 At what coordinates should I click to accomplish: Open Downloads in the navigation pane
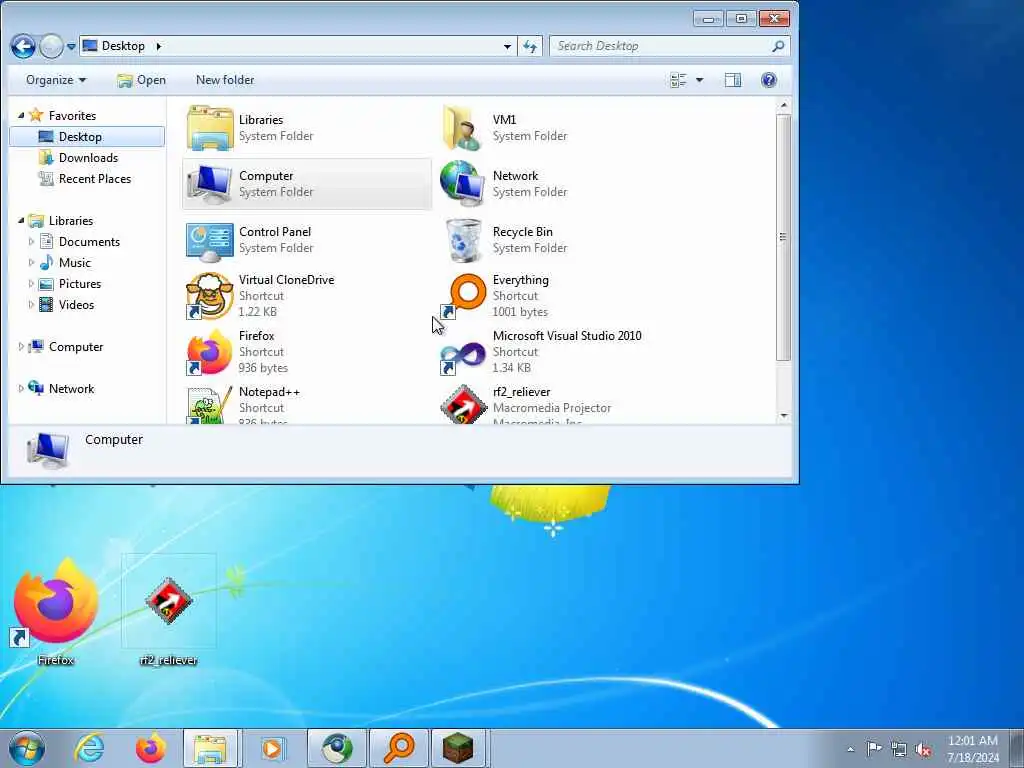pyautogui.click(x=88, y=157)
